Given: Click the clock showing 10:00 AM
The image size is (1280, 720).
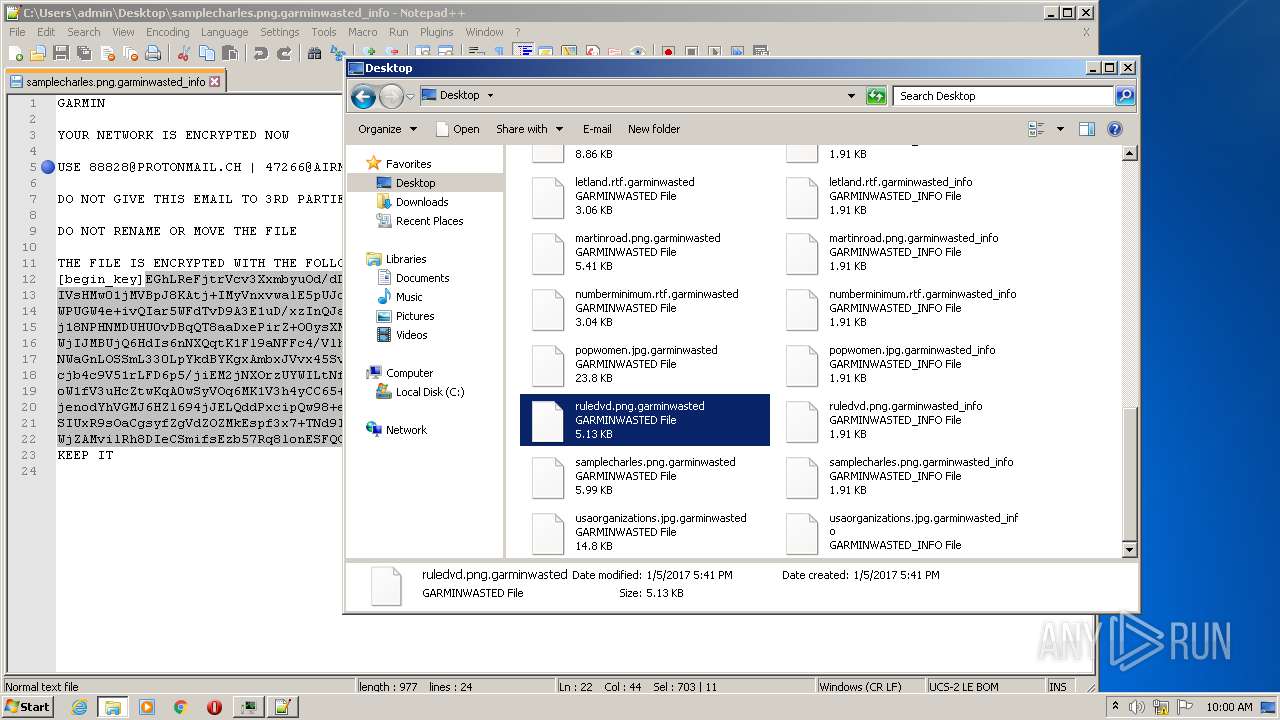Looking at the screenshot, I should (x=1229, y=707).
